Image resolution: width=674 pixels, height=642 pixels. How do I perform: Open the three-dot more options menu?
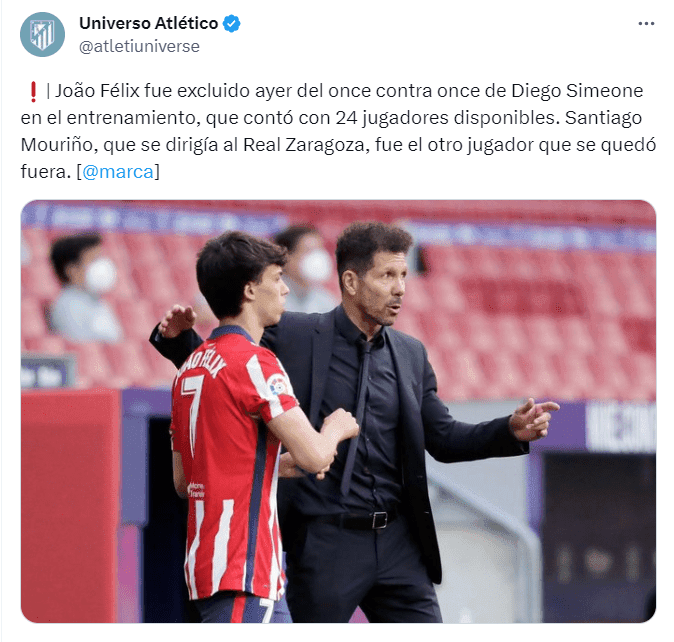[646, 24]
